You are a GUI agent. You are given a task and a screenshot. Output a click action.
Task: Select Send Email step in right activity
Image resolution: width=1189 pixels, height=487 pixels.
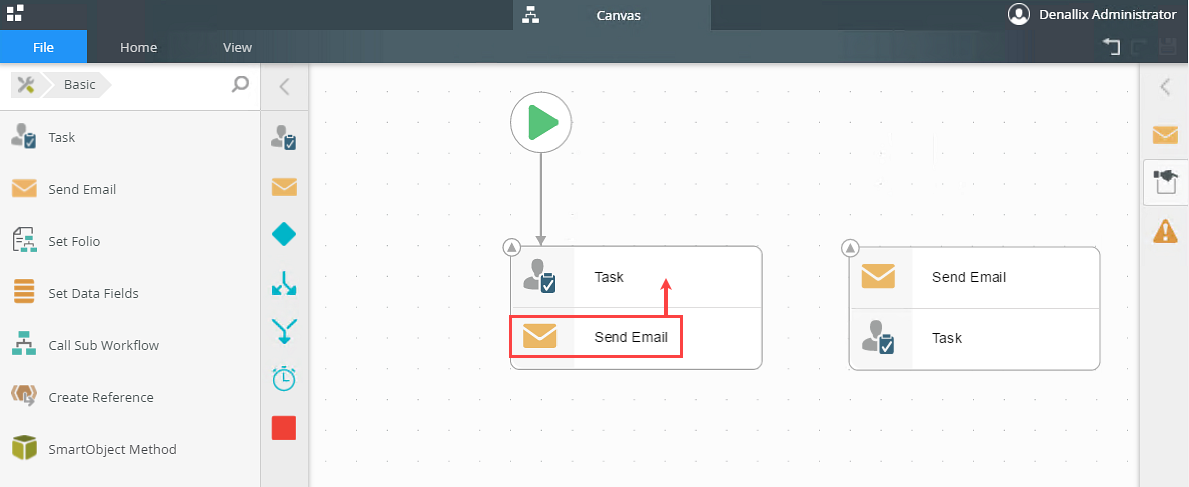(x=974, y=277)
